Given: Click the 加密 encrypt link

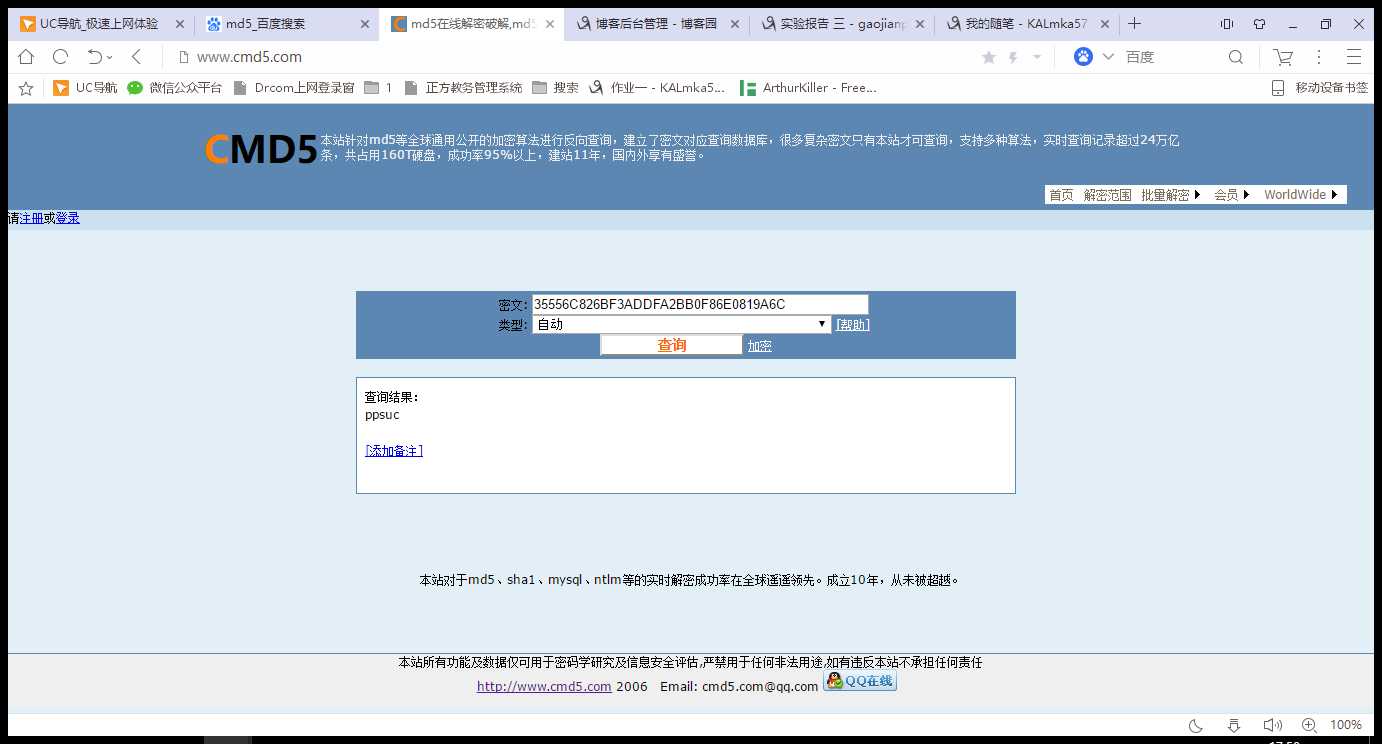Looking at the screenshot, I should [x=760, y=346].
